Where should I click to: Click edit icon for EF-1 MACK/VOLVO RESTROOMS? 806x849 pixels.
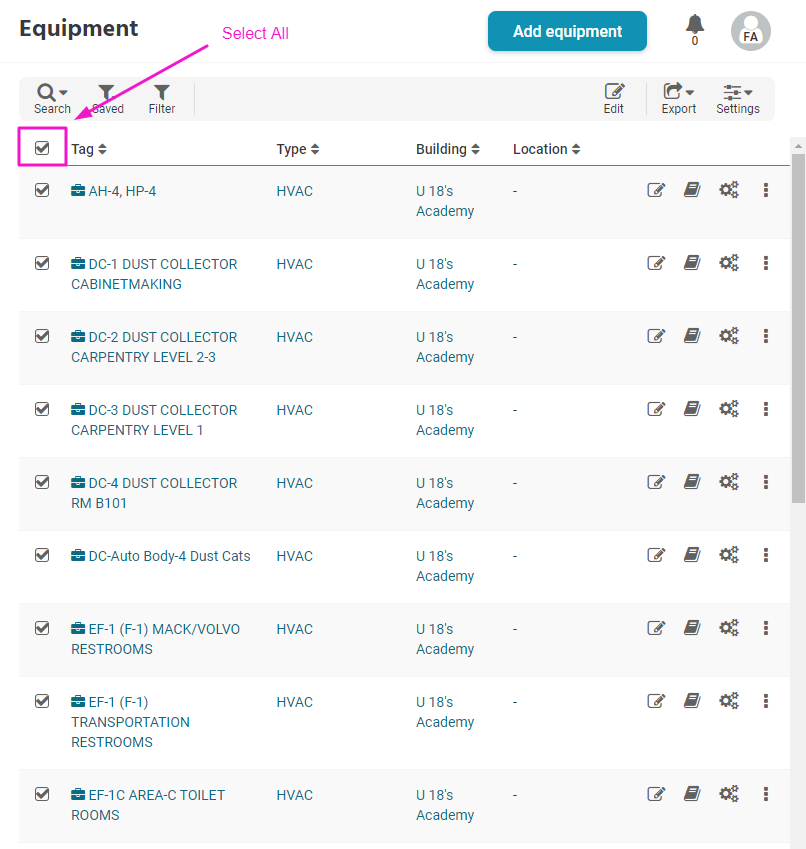[656, 628]
